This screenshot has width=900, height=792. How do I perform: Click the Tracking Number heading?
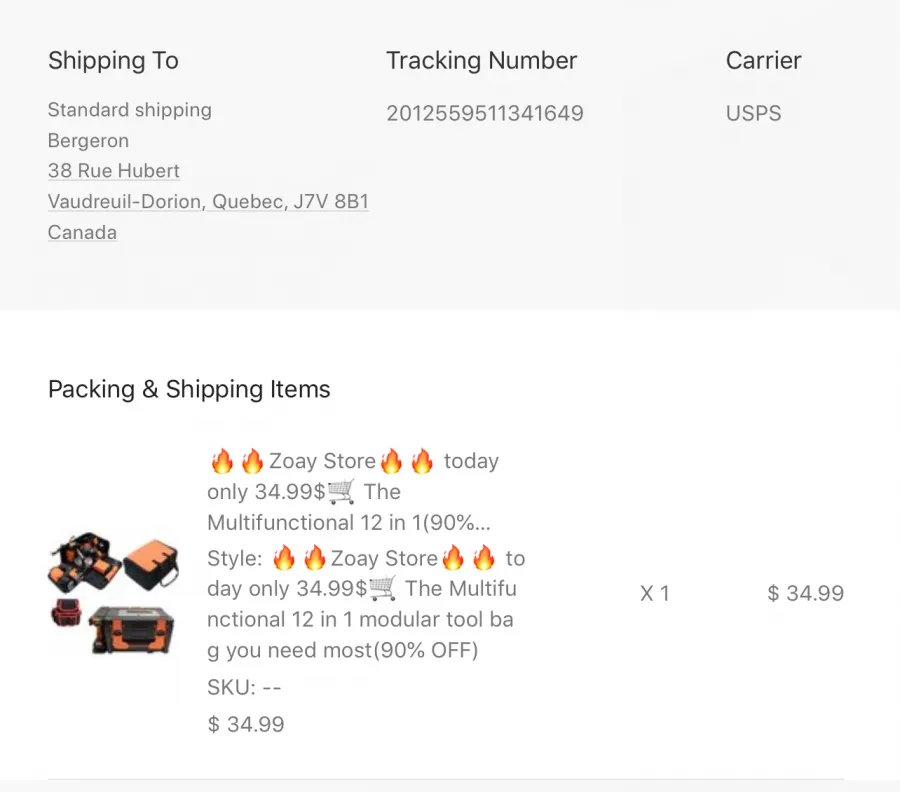[x=482, y=60]
